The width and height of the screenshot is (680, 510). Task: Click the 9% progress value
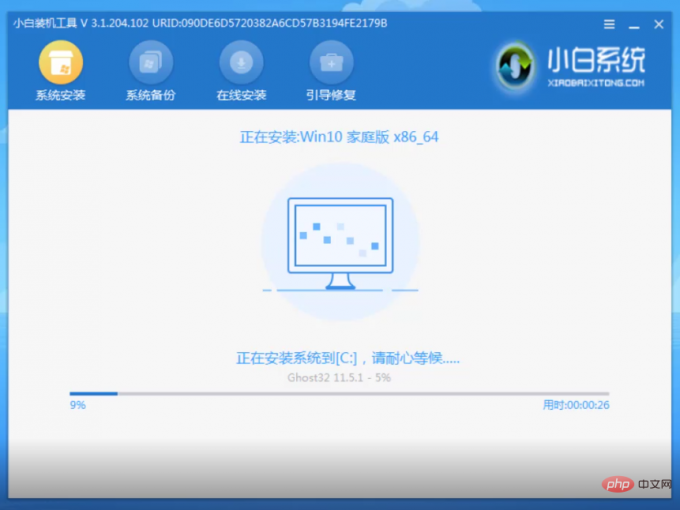point(78,405)
